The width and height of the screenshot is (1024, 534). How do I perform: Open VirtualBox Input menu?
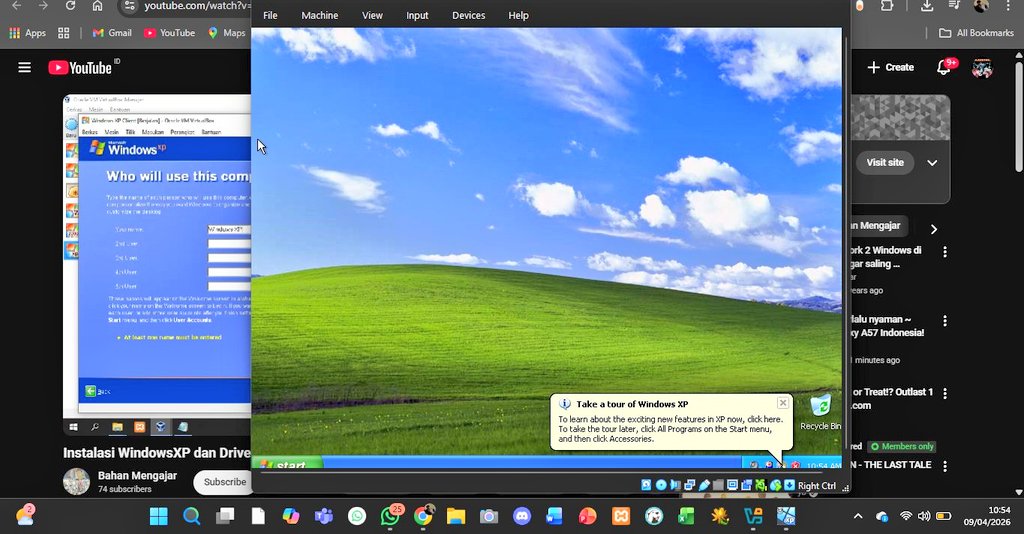pos(417,15)
